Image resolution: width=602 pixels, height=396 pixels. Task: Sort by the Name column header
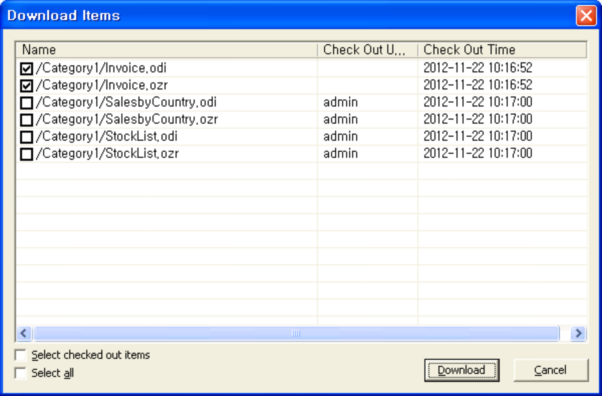tap(167, 50)
